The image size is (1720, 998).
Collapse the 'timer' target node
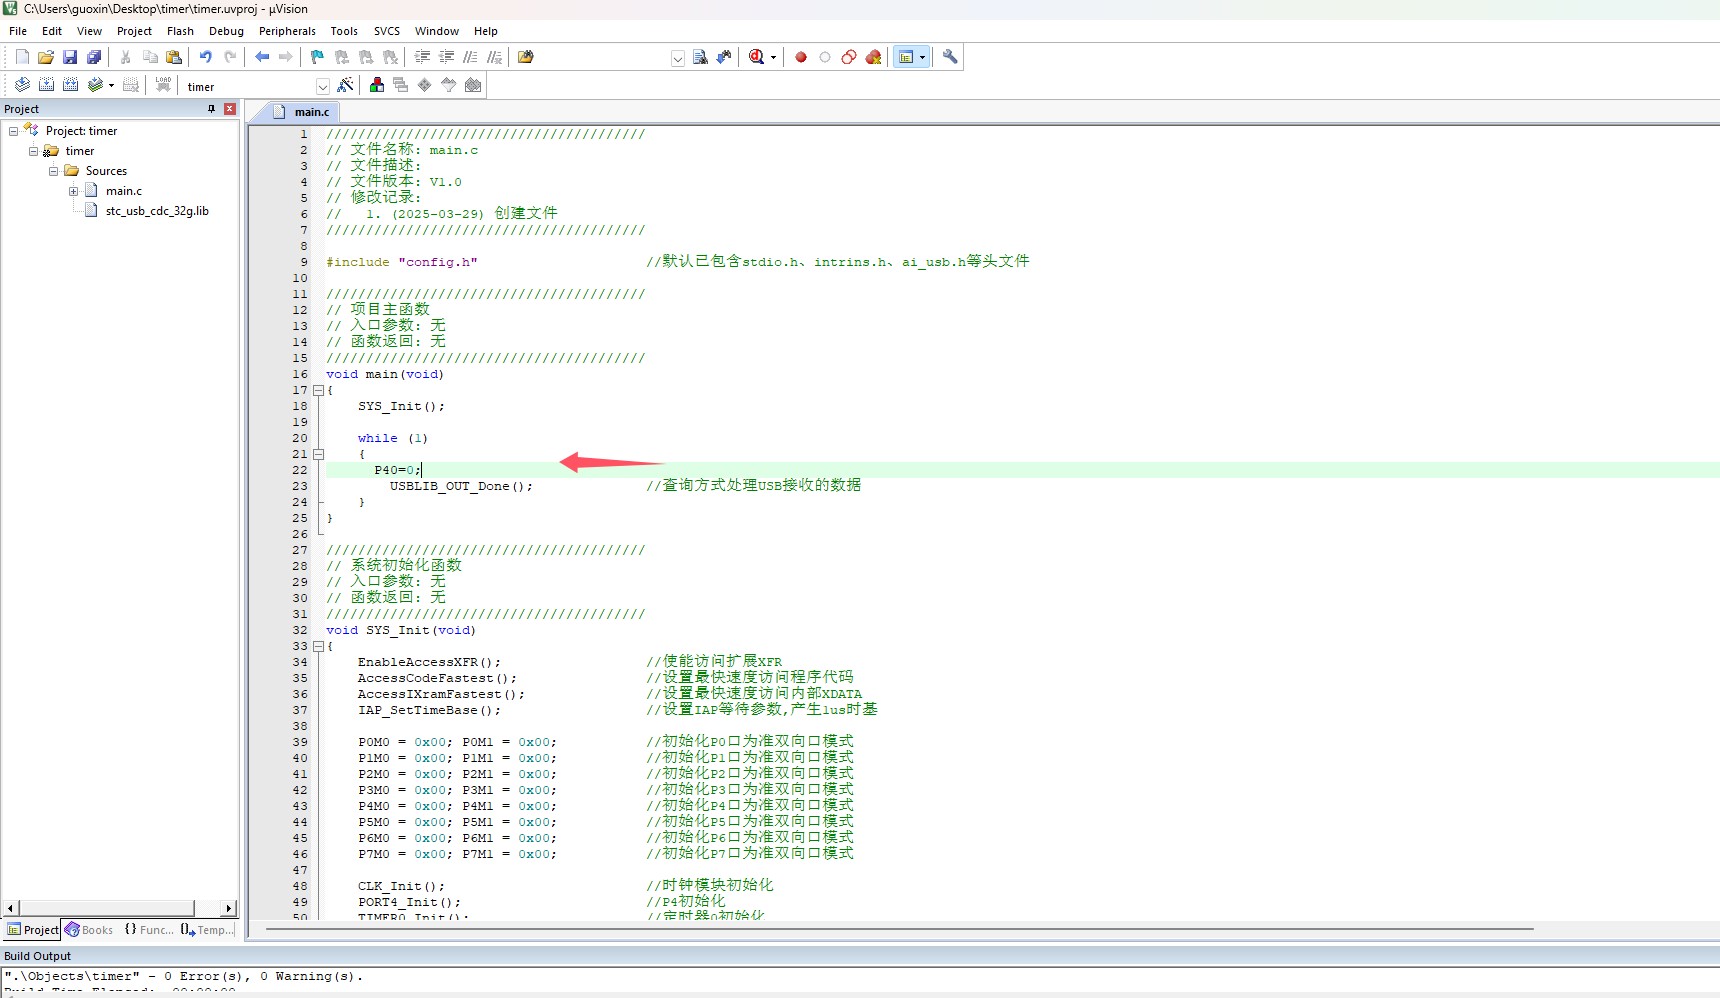pos(33,151)
